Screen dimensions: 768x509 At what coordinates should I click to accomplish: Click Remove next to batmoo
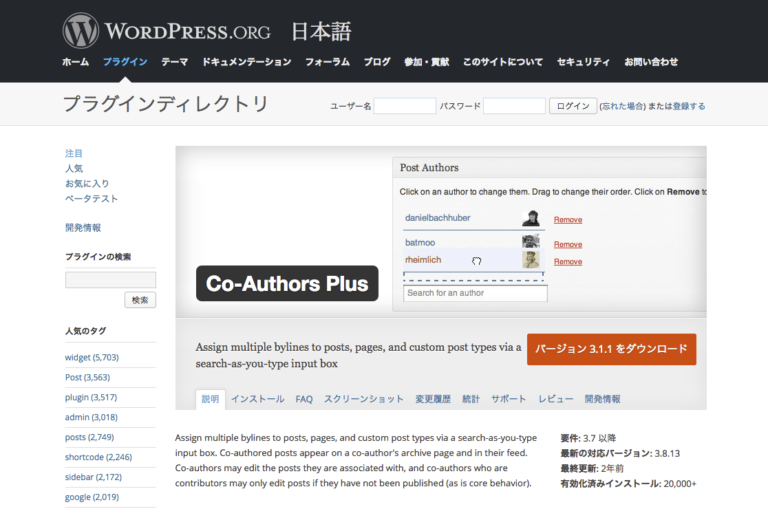(568, 244)
